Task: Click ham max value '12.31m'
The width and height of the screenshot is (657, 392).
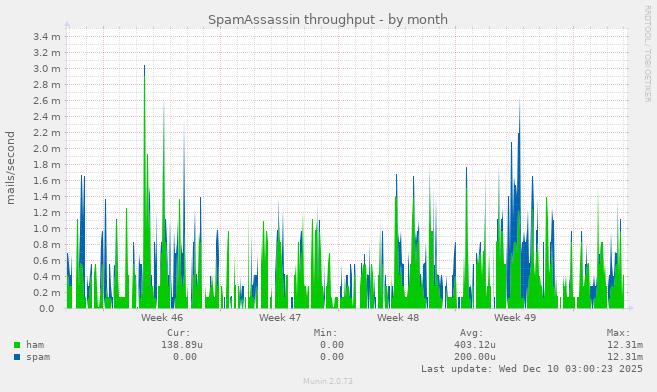Action: click(x=625, y=345)
